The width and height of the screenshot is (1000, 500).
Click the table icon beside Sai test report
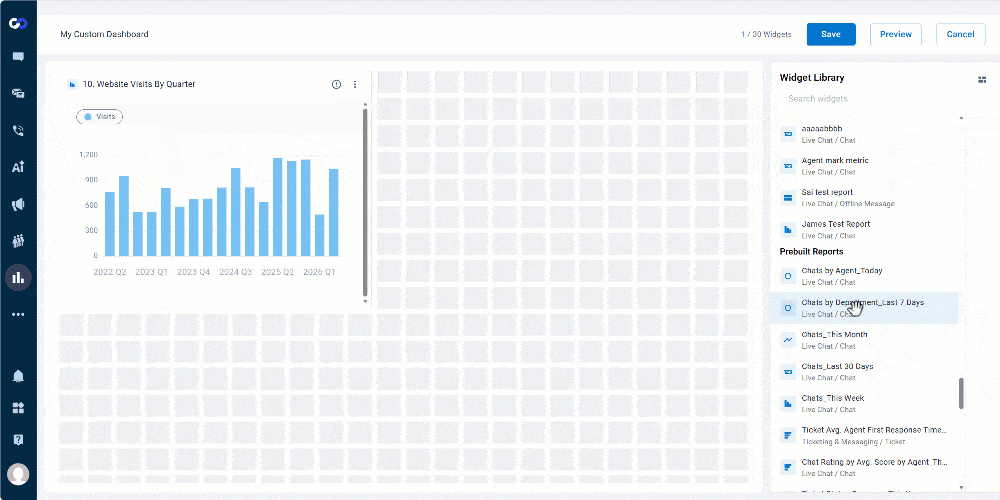point(788,198)
